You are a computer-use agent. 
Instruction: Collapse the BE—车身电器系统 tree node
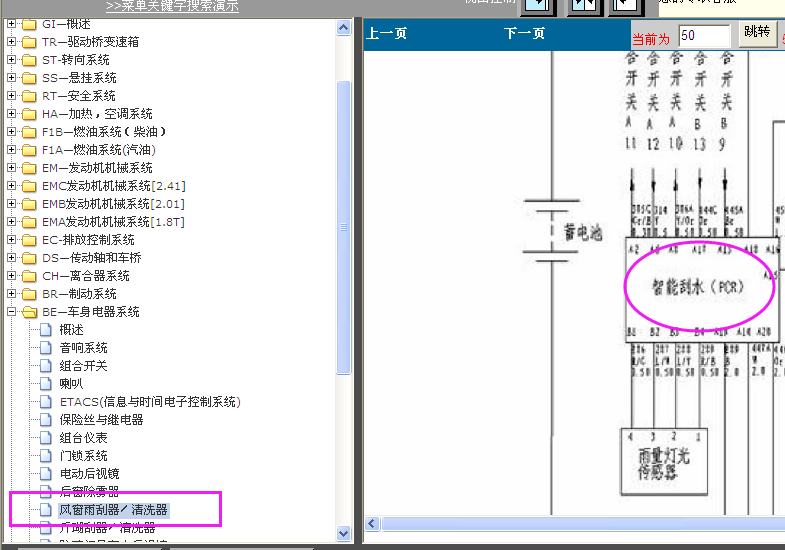[12, 312]
